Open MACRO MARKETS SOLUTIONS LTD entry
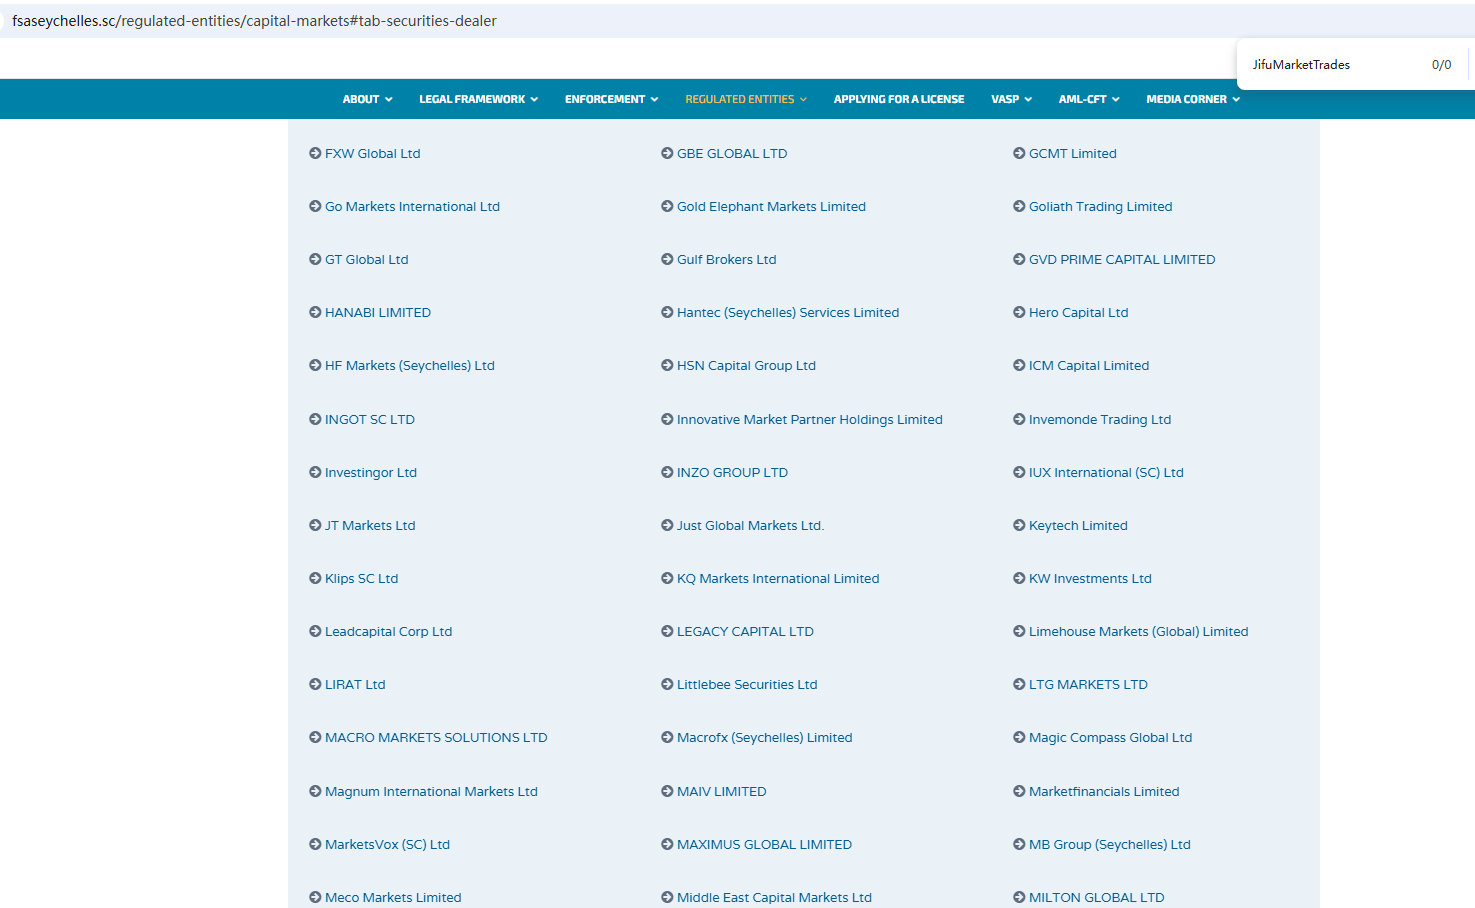Screen dimensions: 1475x908 pos(436,737)
